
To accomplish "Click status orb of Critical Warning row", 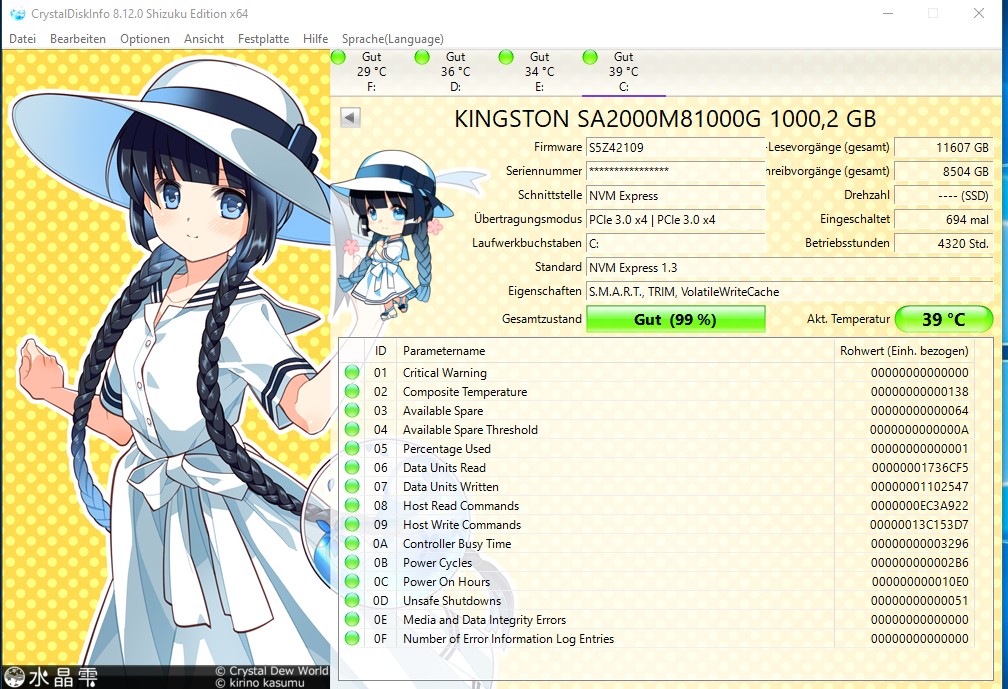I will click(352, 372).
